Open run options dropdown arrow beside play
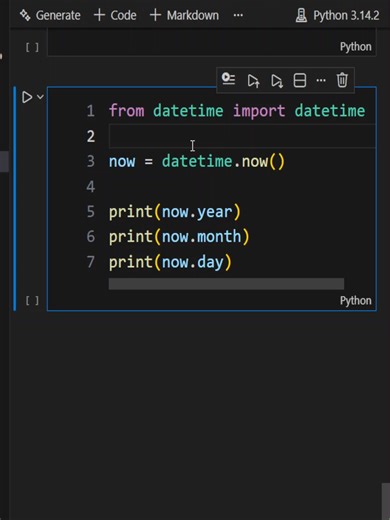The width and height of the screenshot is (390, 520). (40, 97)
